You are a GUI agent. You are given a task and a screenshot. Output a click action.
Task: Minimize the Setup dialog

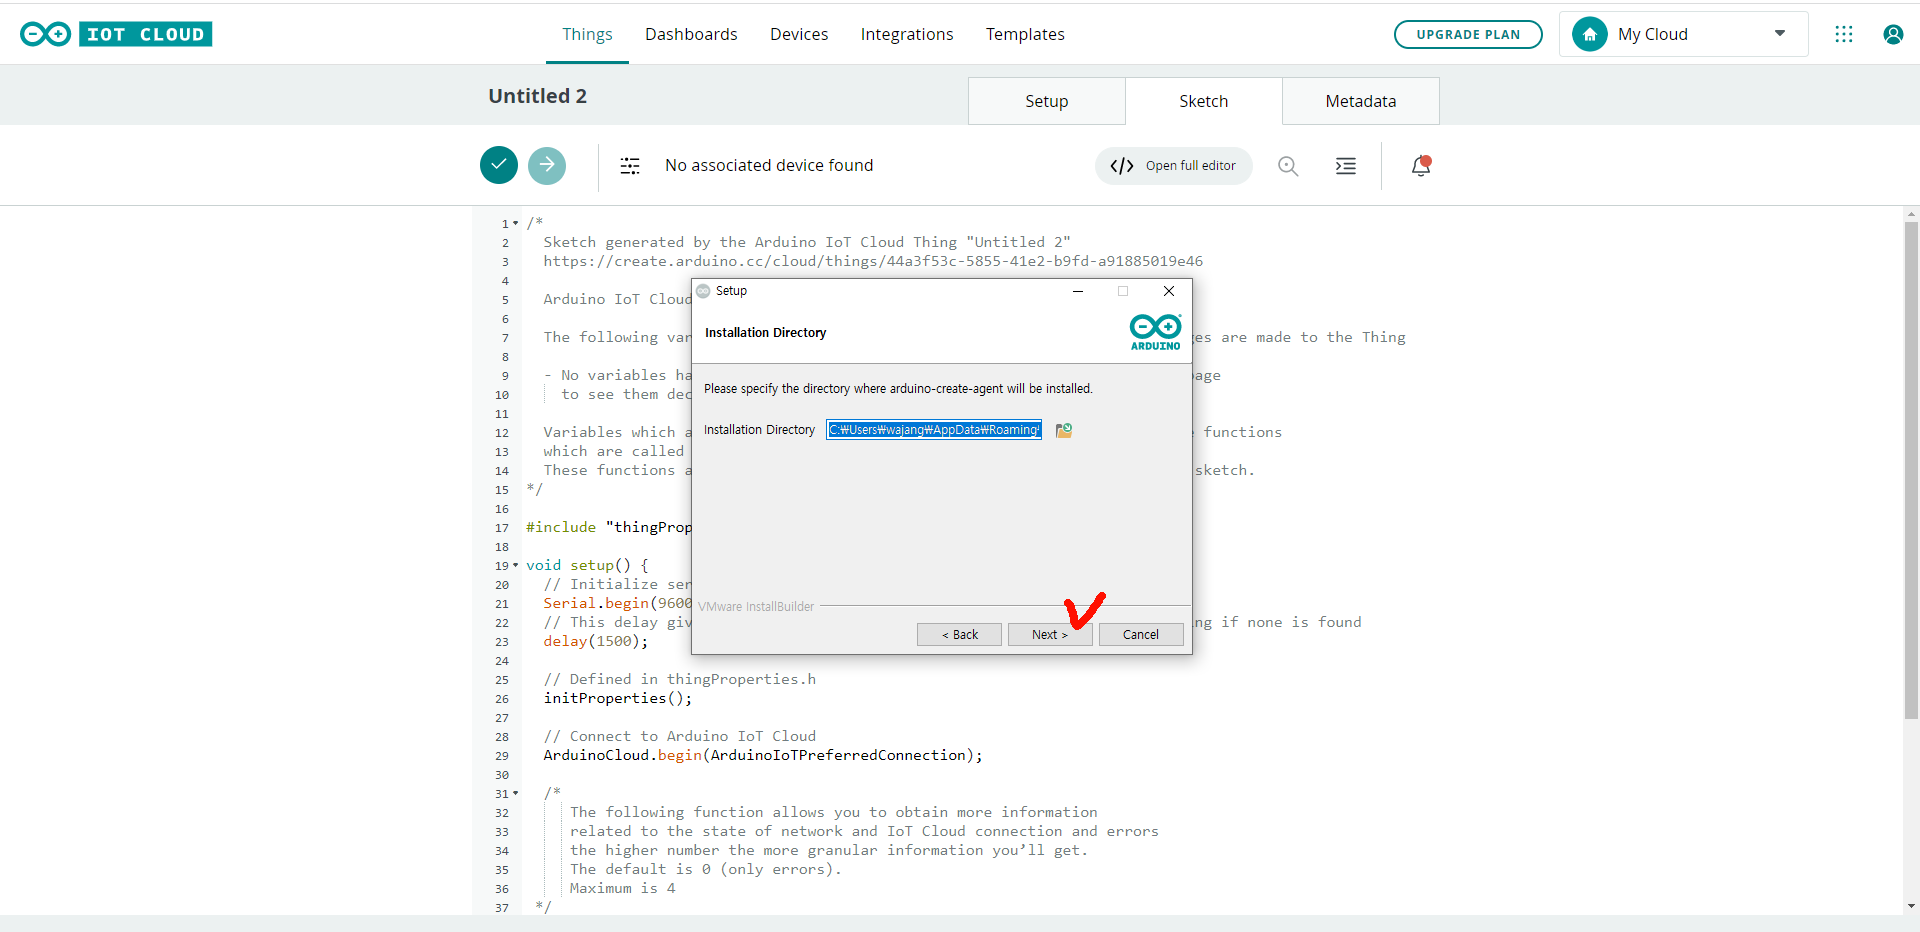pyautogui.click(x=1078, y=291)
